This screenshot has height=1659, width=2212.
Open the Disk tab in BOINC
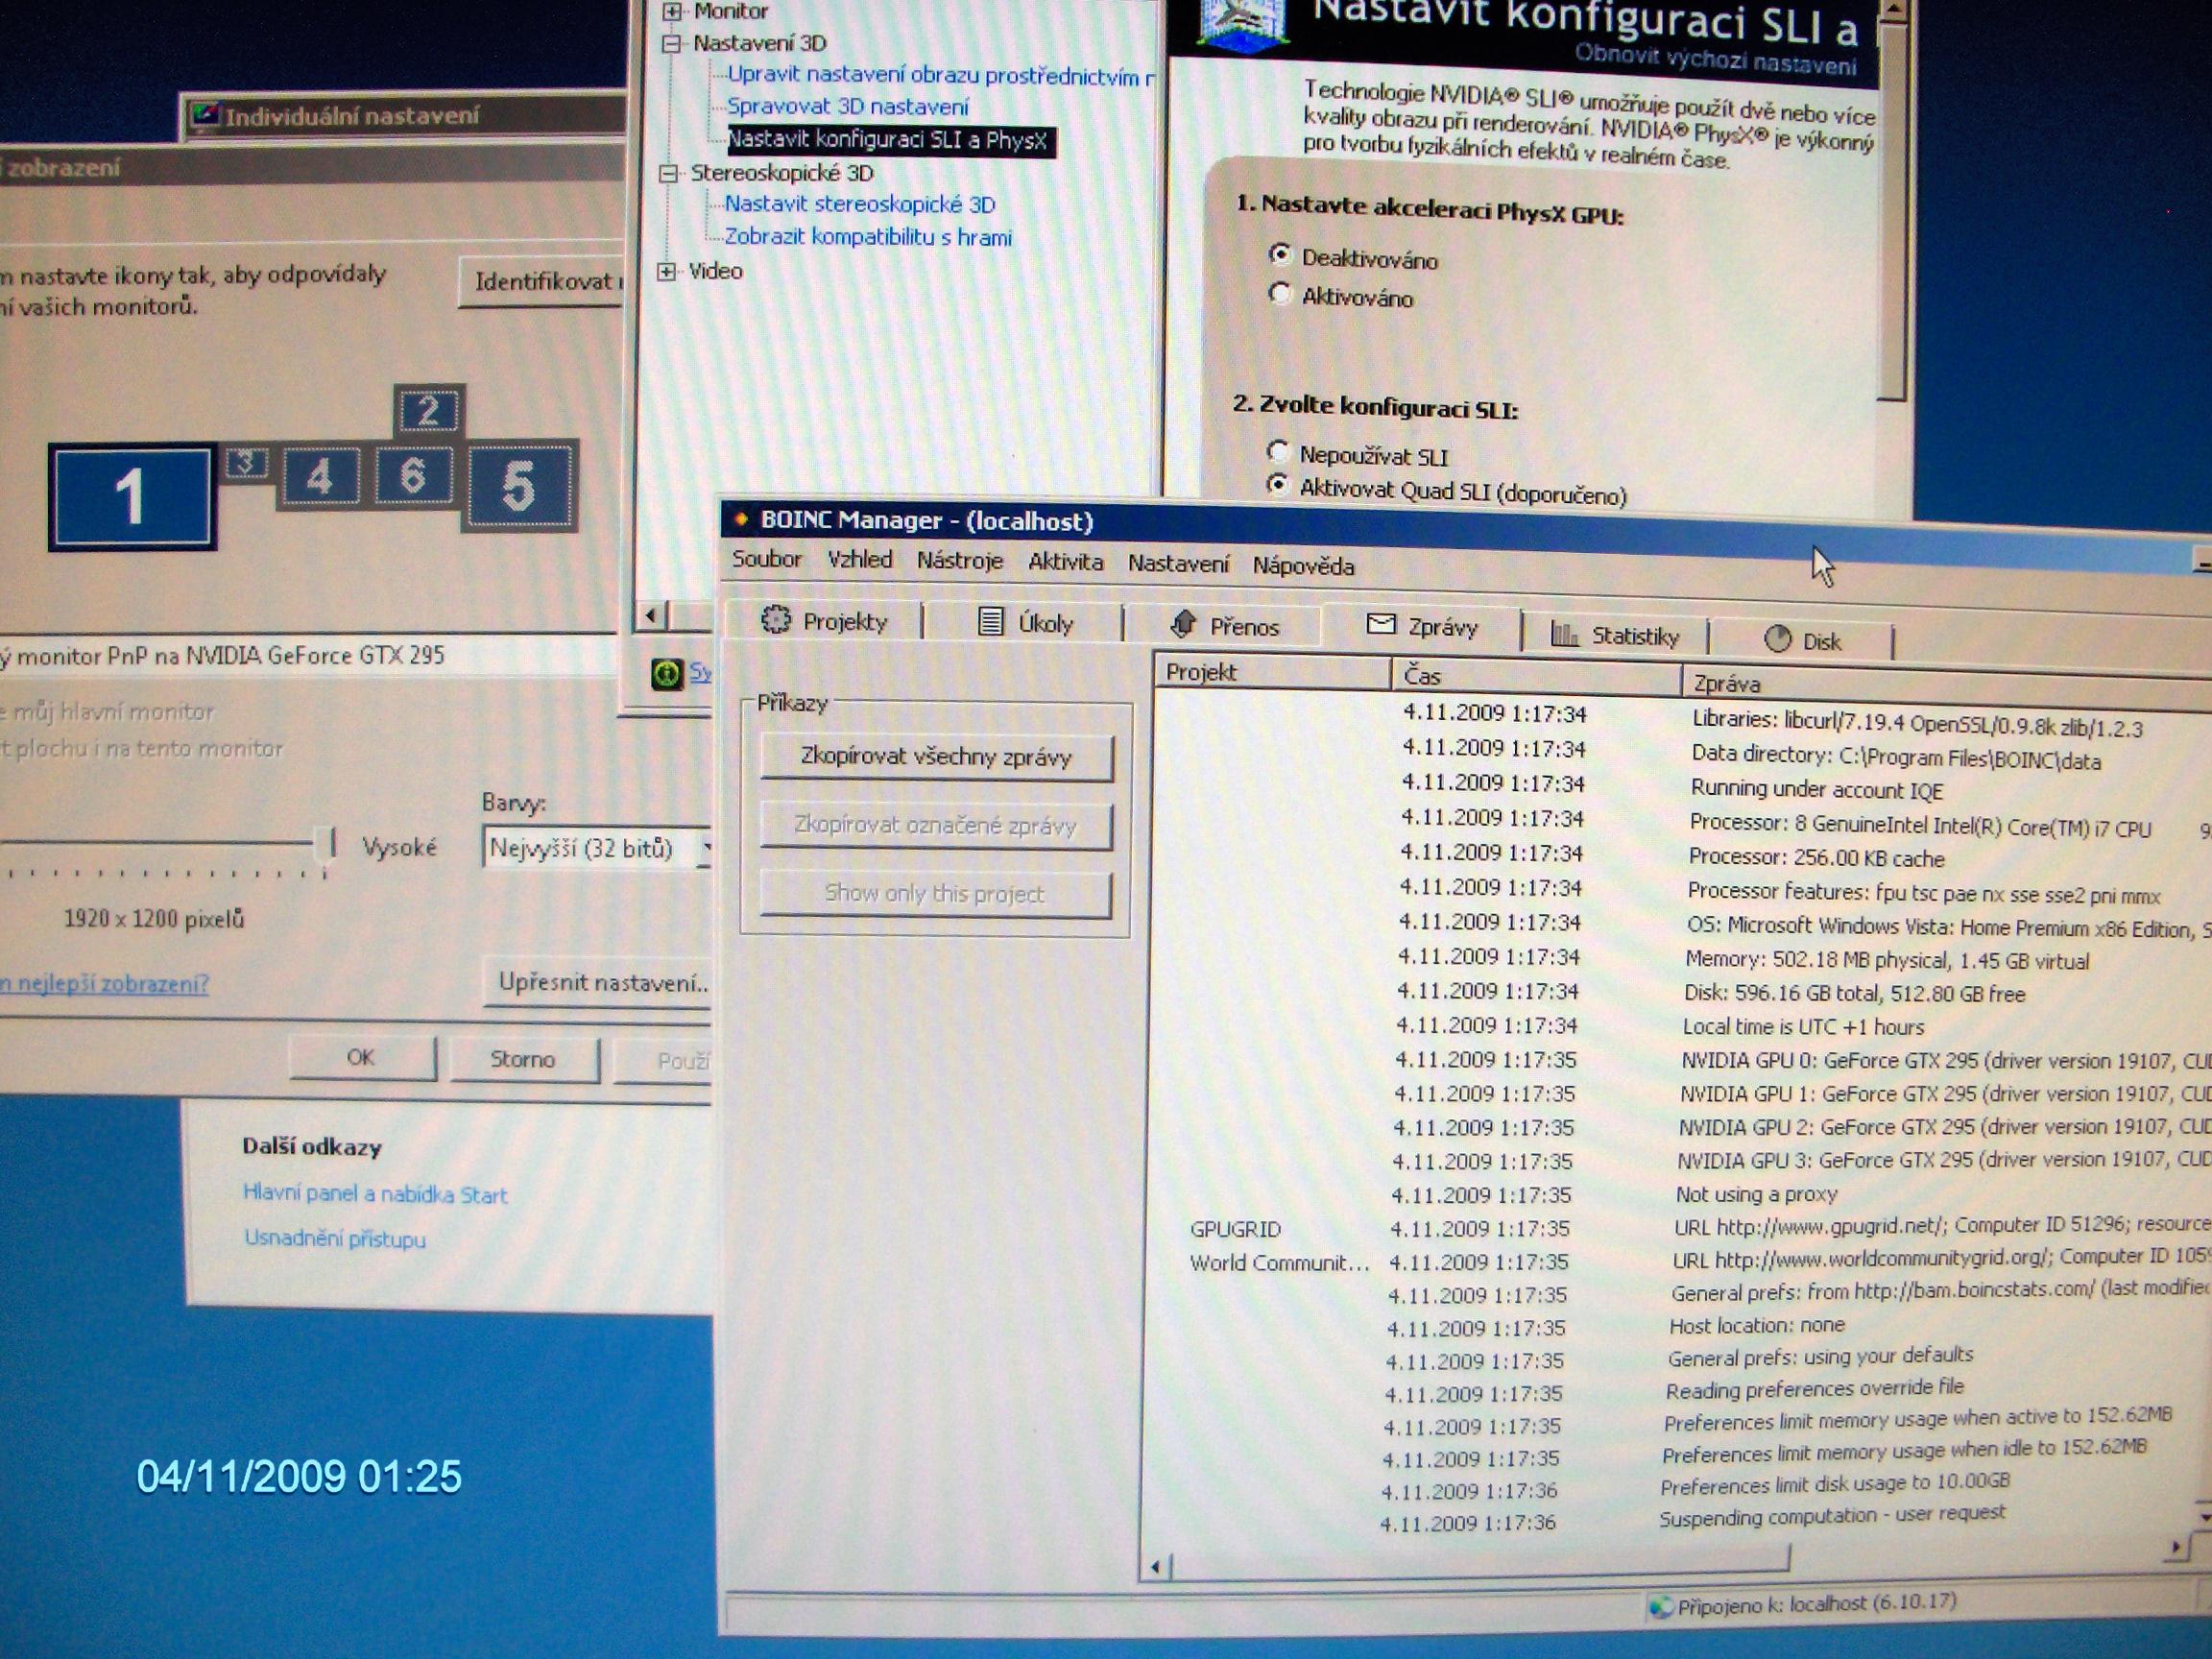(x=1802, y=640)
